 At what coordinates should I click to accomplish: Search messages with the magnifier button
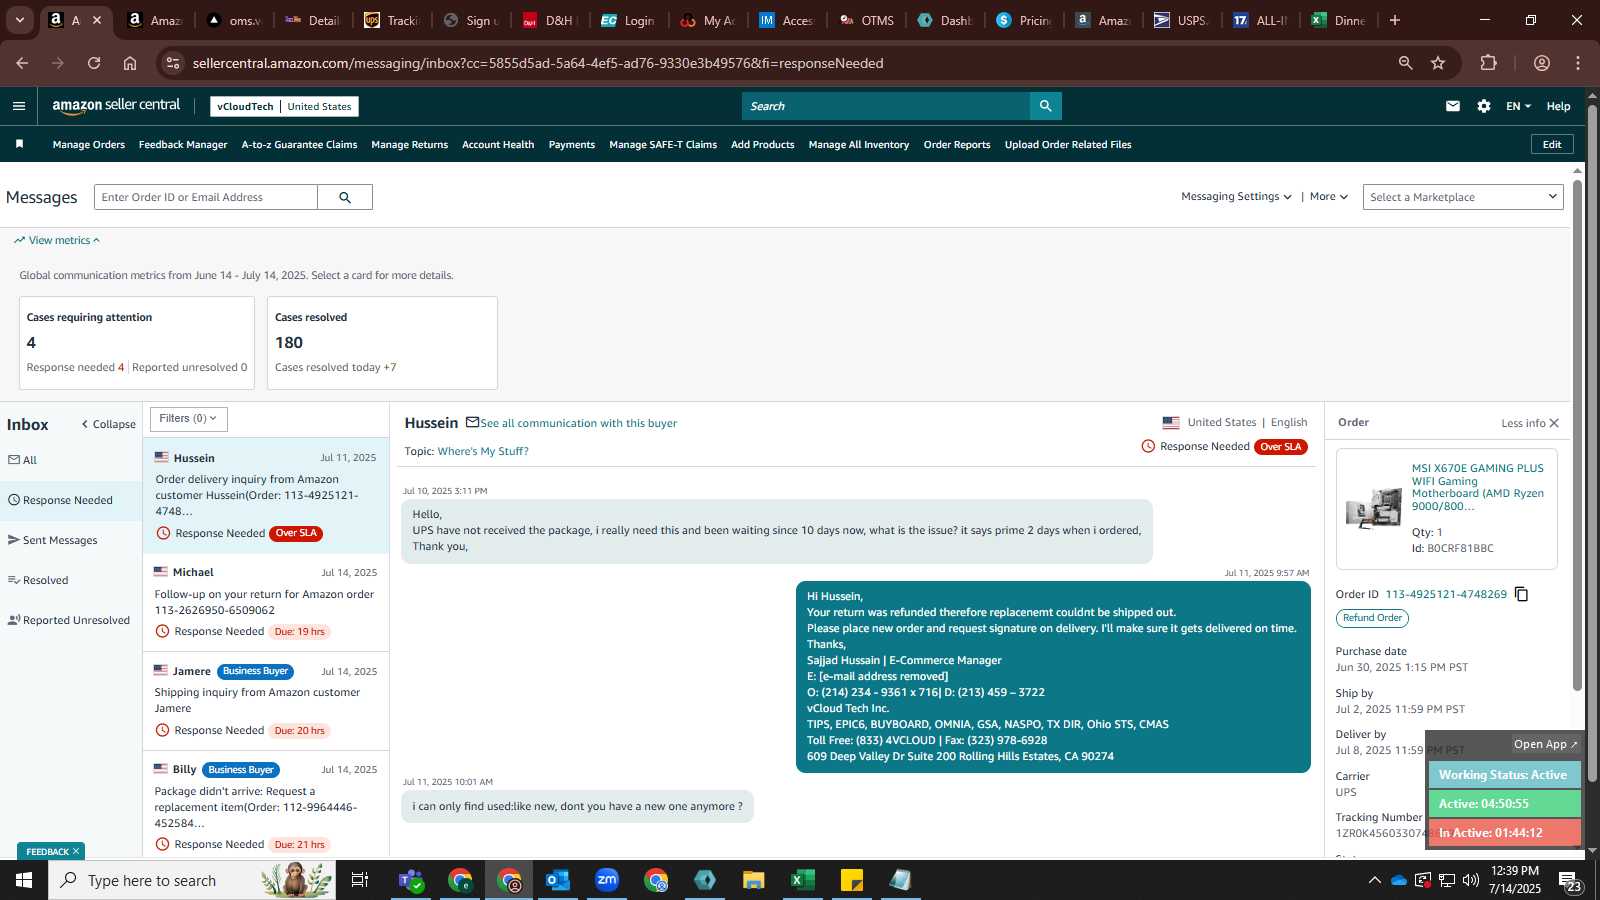345,197
